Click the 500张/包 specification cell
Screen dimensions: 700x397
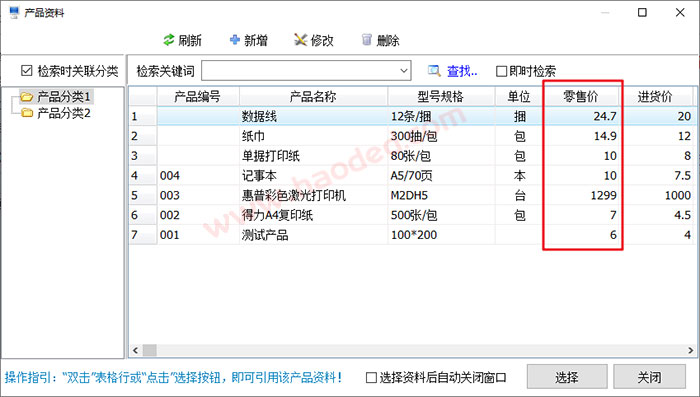click(x=441, y=215)
